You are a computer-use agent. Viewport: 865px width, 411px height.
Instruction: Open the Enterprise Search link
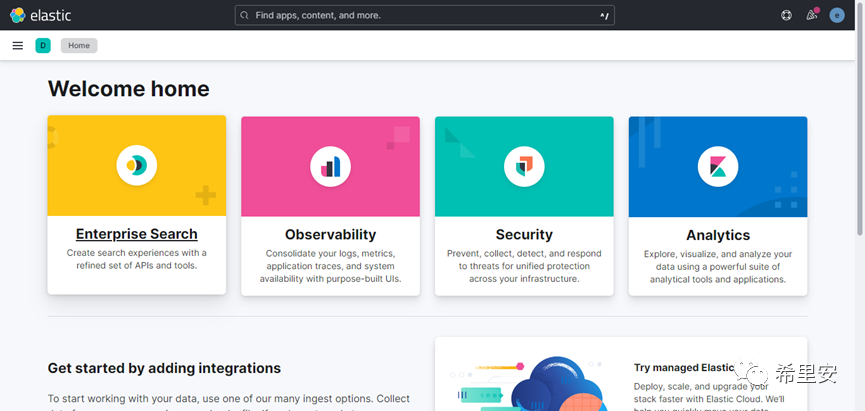coord(137,234)
